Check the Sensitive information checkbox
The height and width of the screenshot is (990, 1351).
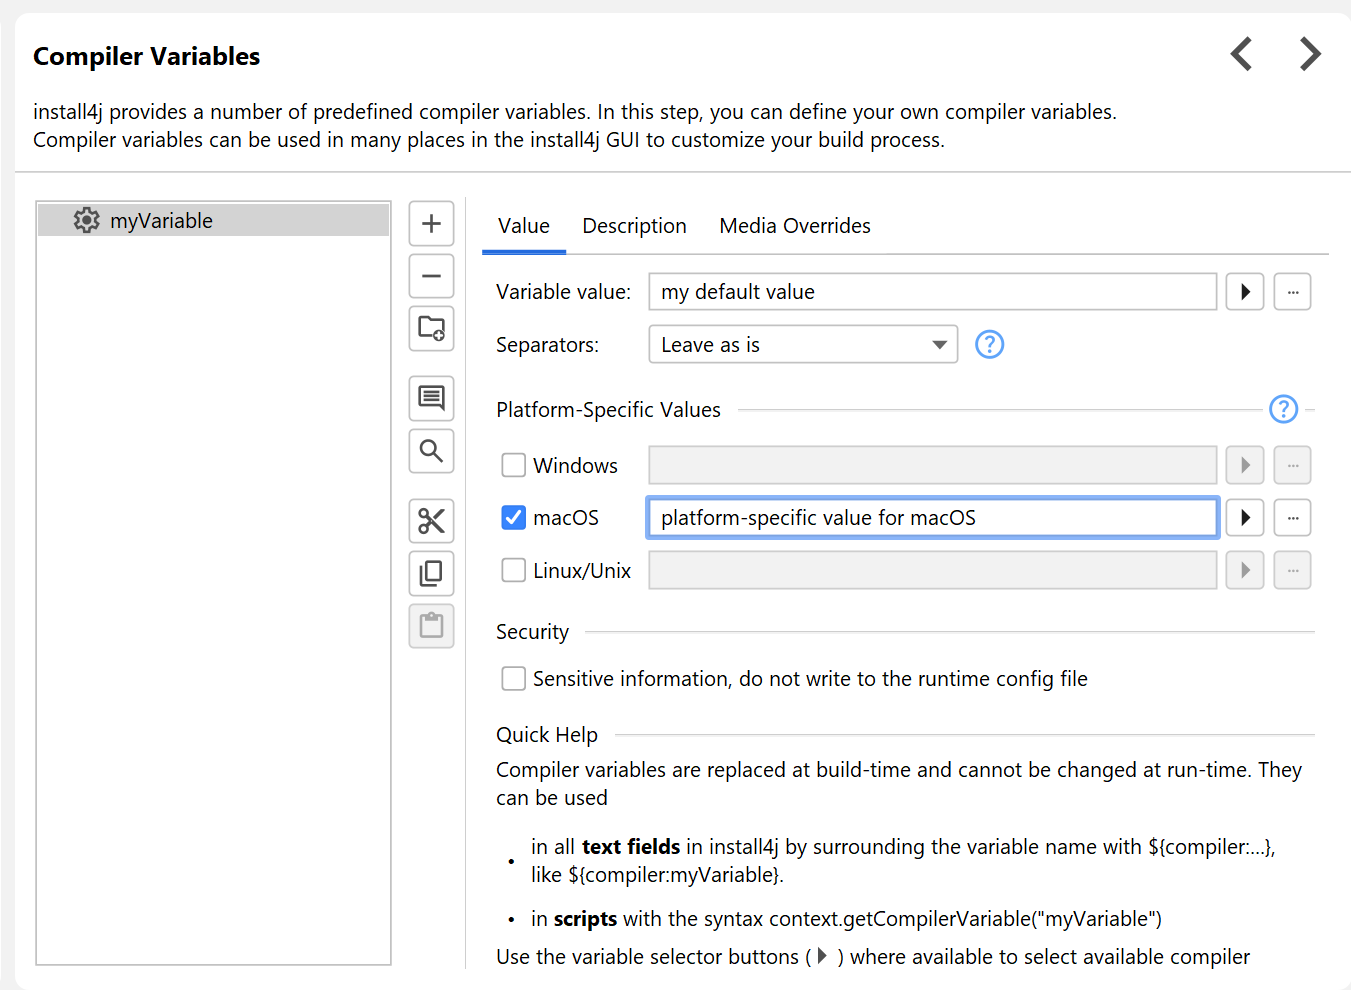pos(514,679)
